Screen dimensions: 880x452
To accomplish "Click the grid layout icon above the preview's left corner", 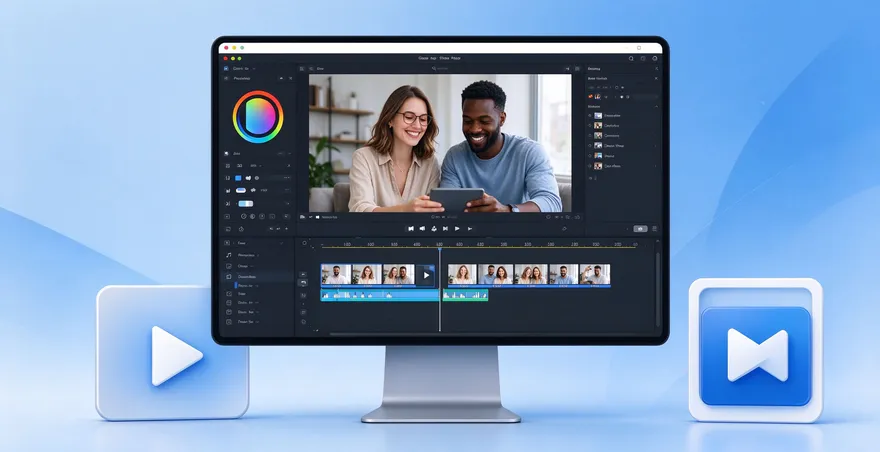I will pos(302,69).
